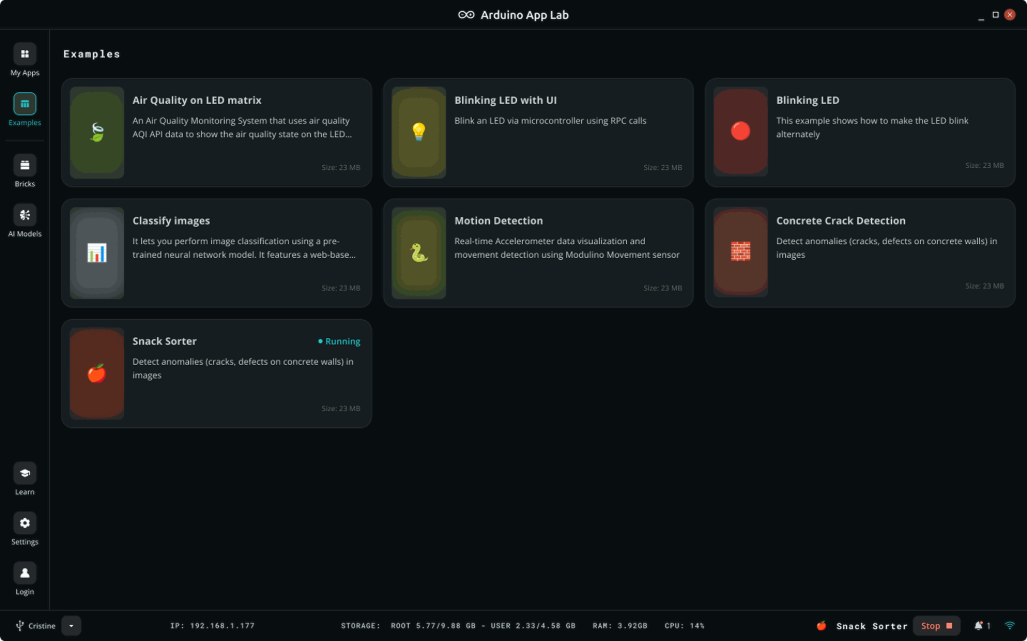Viewport: 1027px width, 641px height.
Task: Click the Login user icon
Action: pos(24,573)
